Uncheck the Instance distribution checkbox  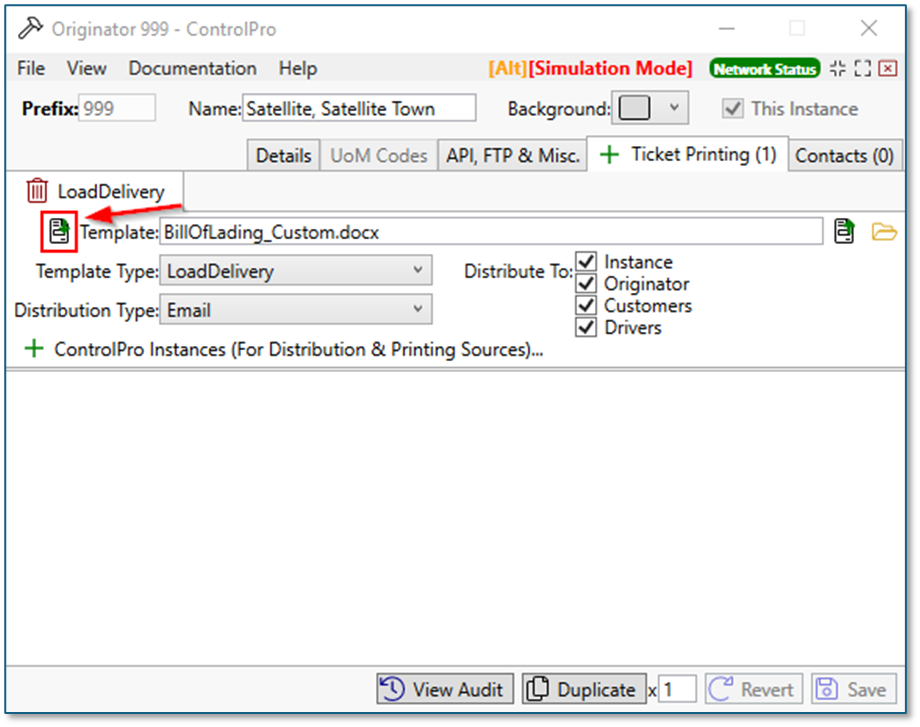click(x=586, y=262)
